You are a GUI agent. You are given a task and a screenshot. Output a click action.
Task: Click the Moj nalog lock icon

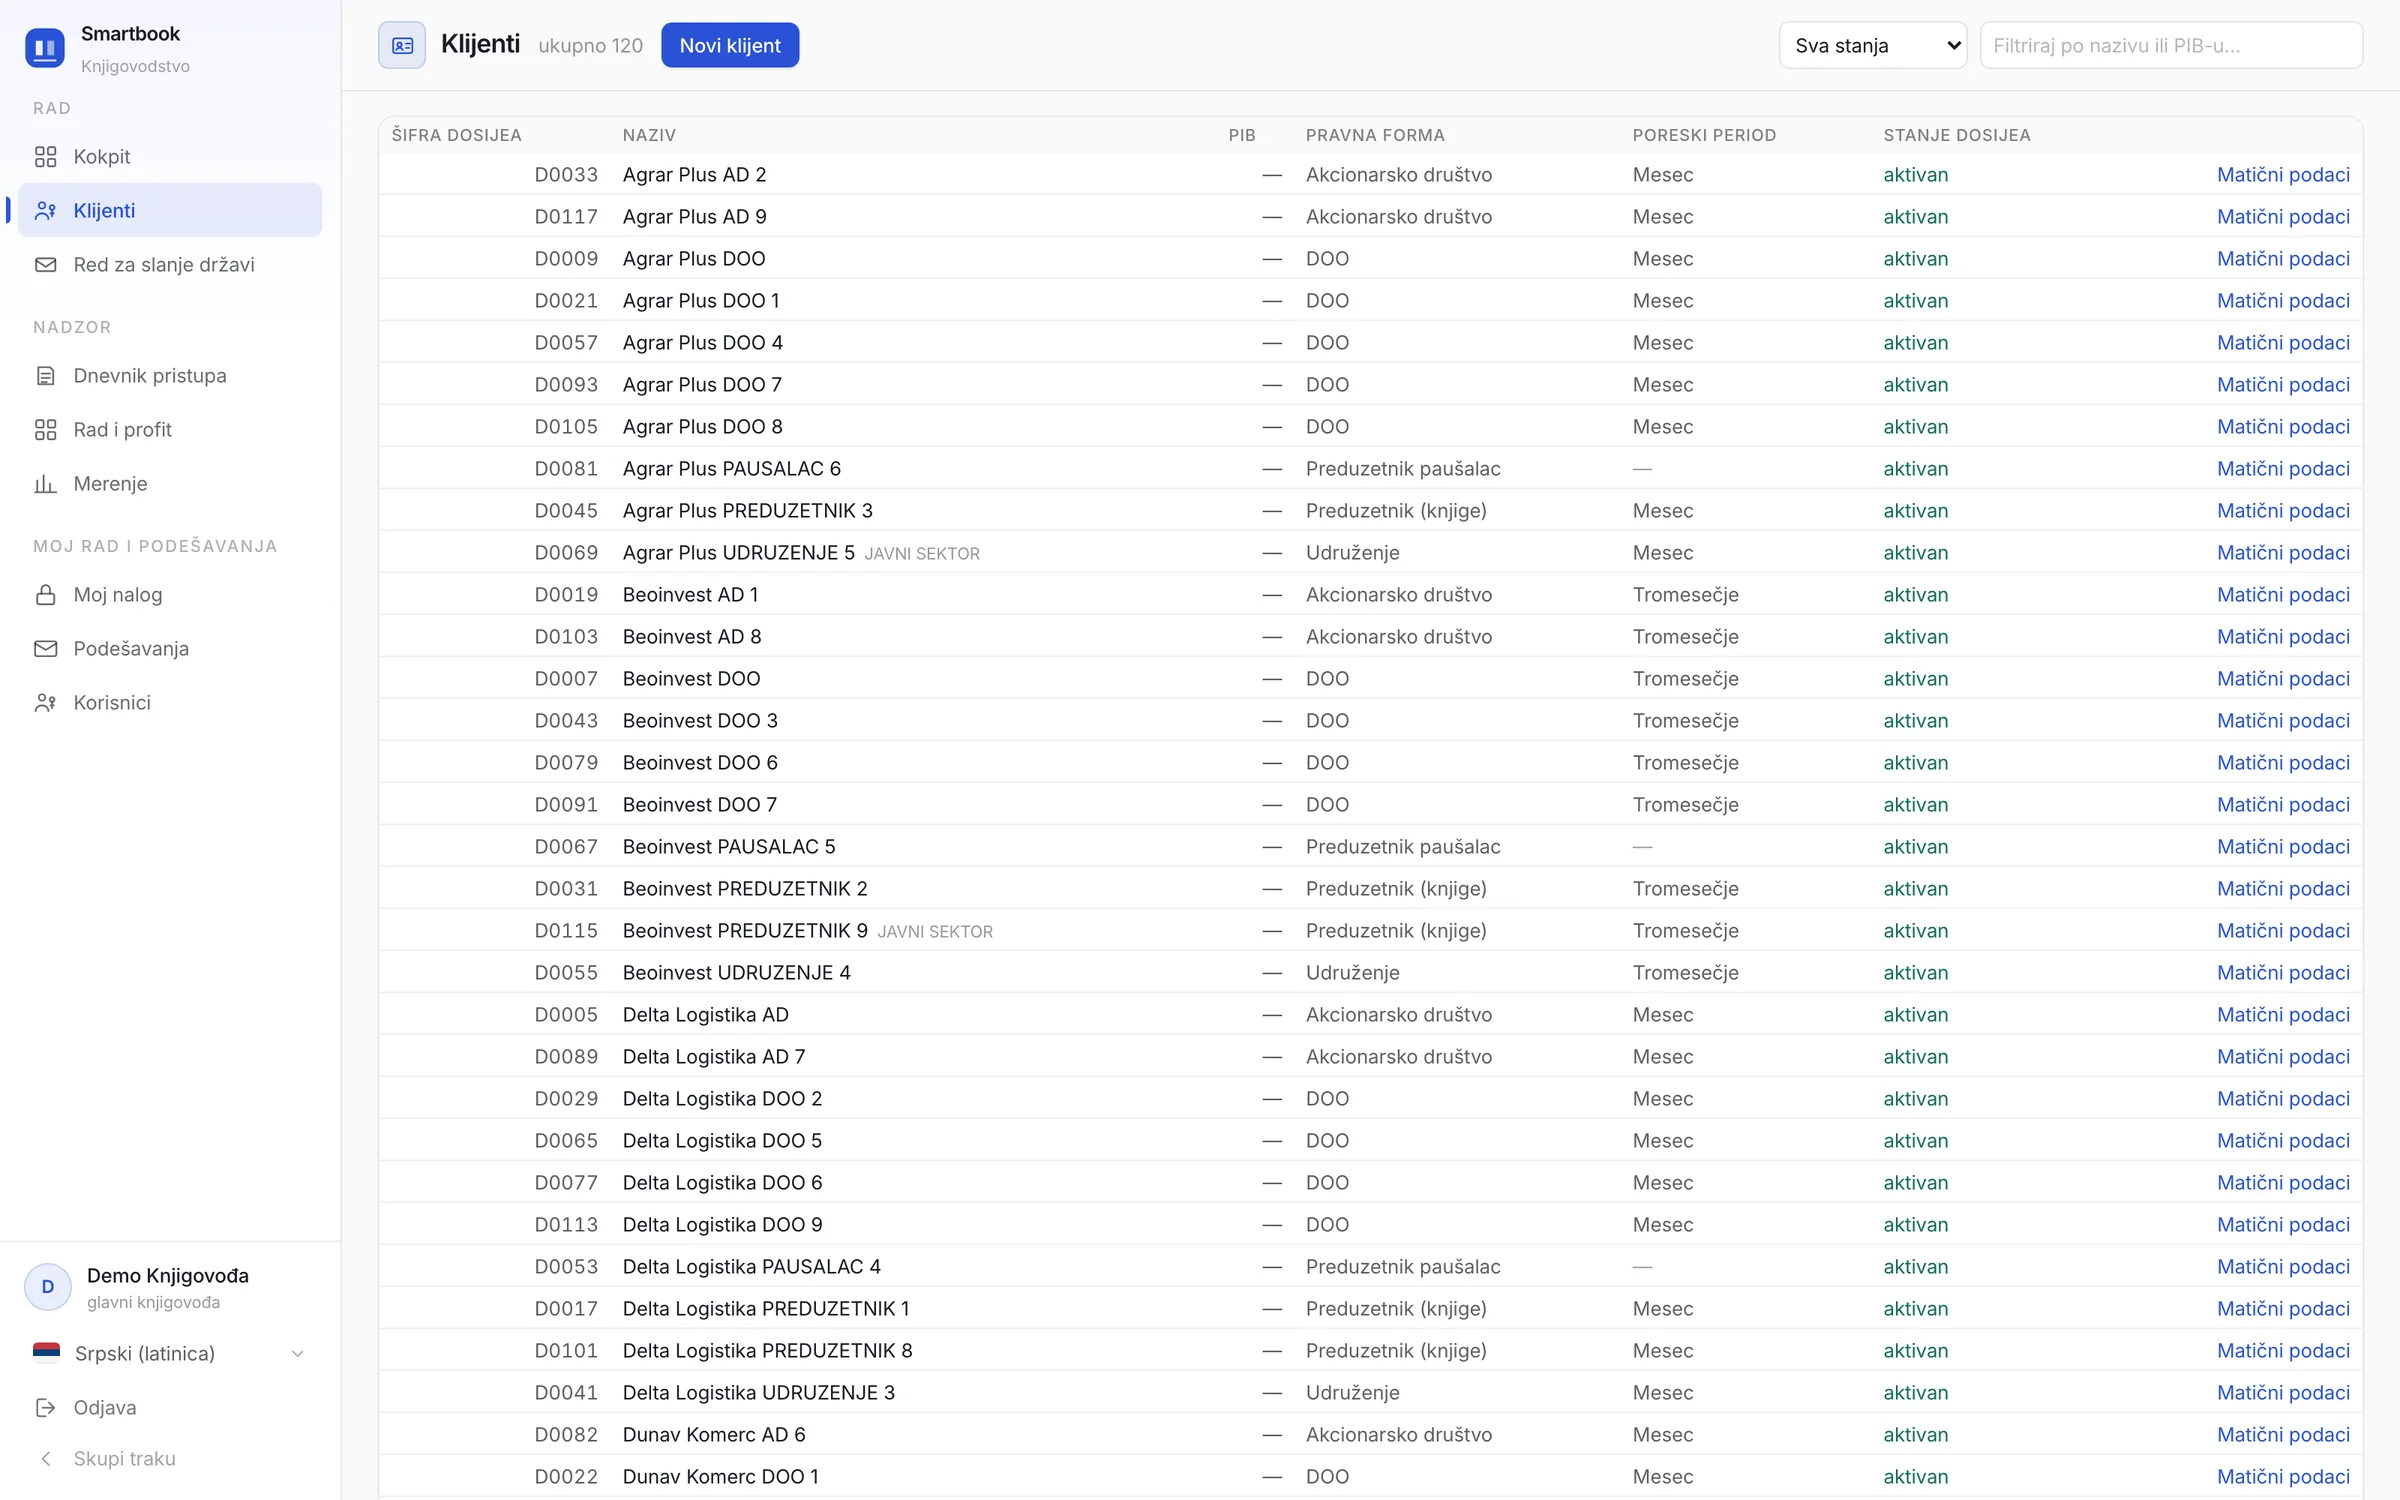[45, 595]
